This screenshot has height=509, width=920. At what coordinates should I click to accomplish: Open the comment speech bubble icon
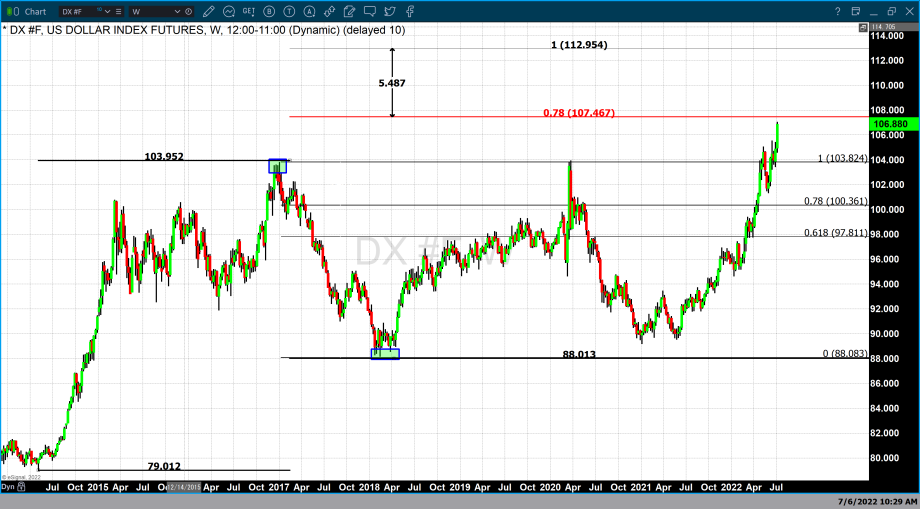pyautogui.click(x=370, y=11)
